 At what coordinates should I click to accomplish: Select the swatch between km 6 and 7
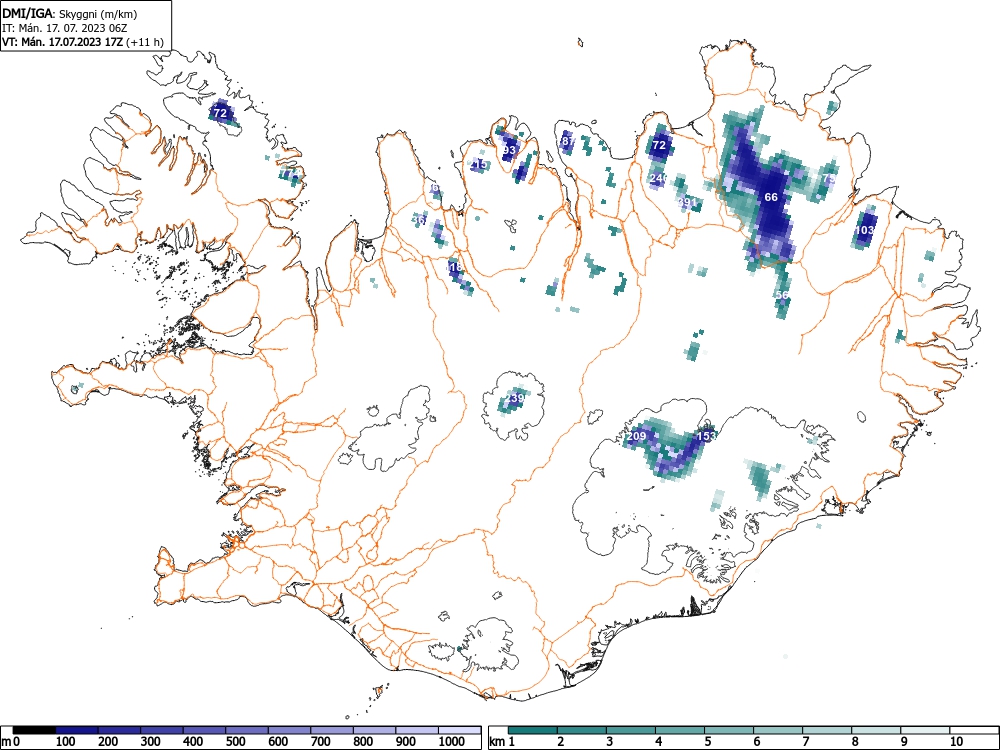point(778,730)
